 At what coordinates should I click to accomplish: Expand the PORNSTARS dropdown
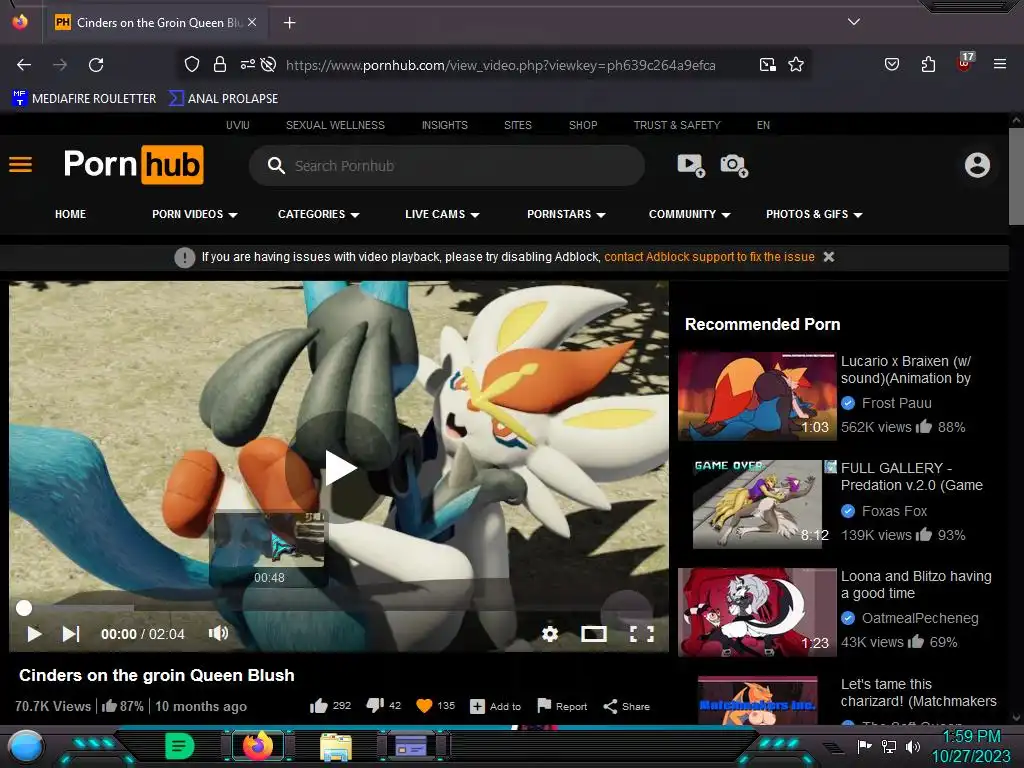(566, 214)
